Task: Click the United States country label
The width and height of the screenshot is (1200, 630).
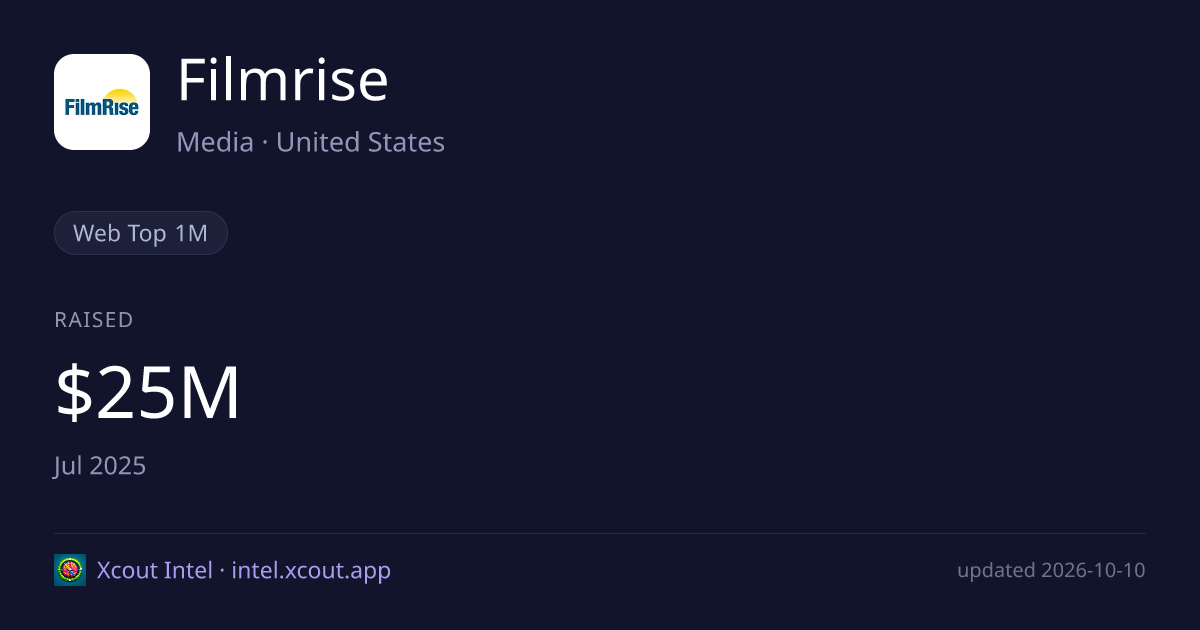Action: tap(360, 142)
